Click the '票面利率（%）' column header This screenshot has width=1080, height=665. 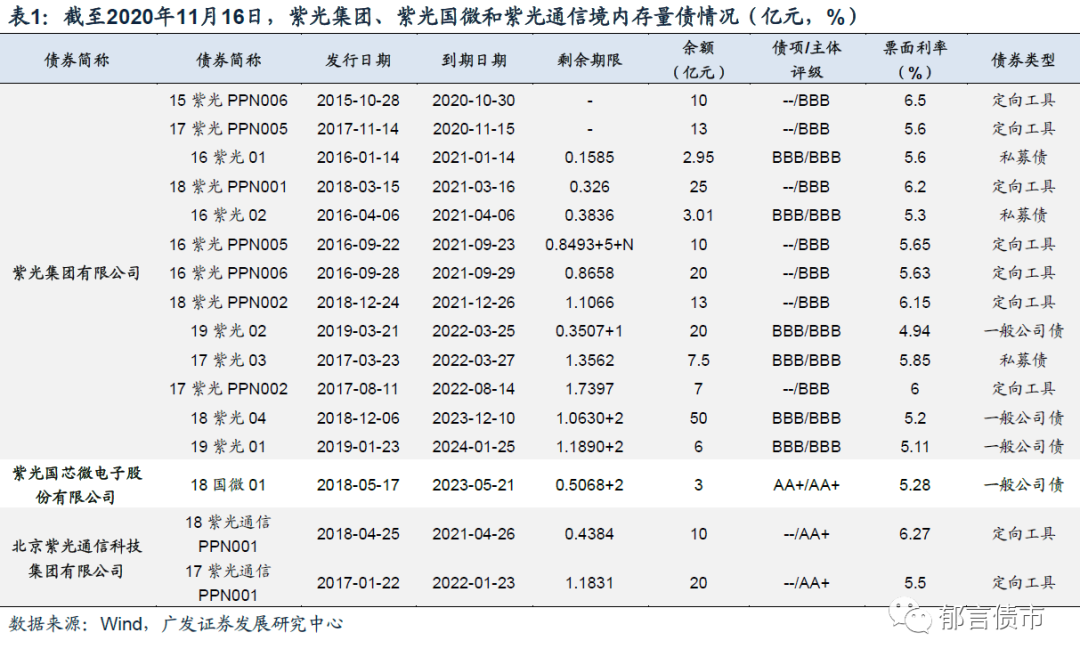(x=915, y=60)
